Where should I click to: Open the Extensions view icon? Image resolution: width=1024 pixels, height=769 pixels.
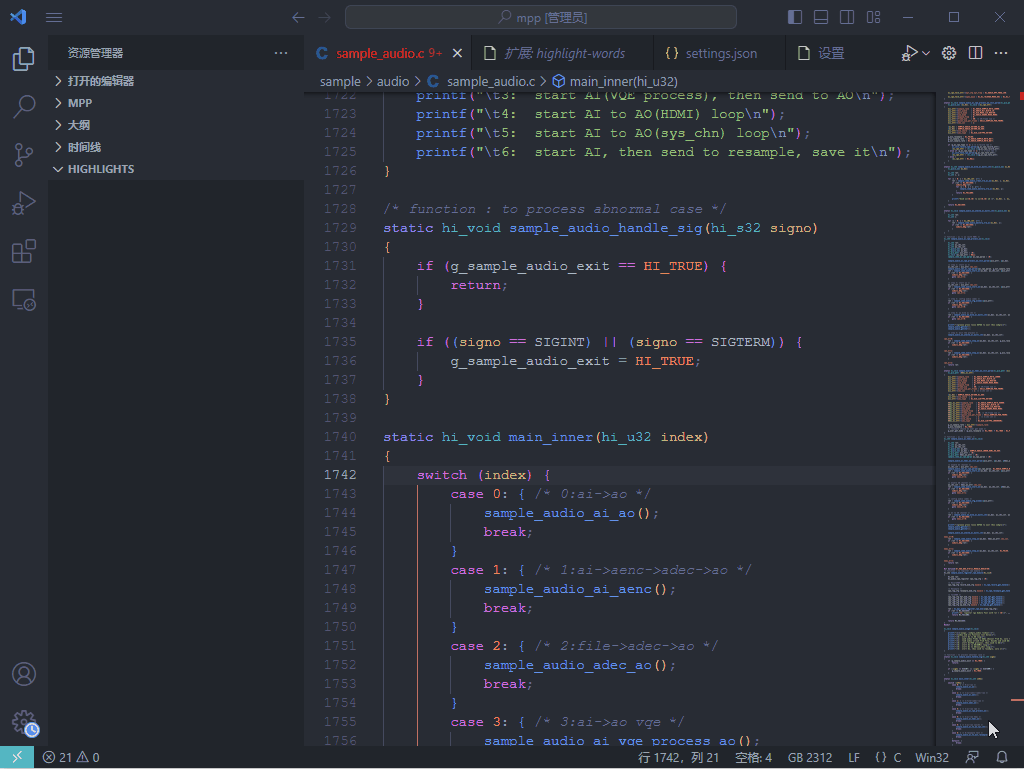point(24,251)
